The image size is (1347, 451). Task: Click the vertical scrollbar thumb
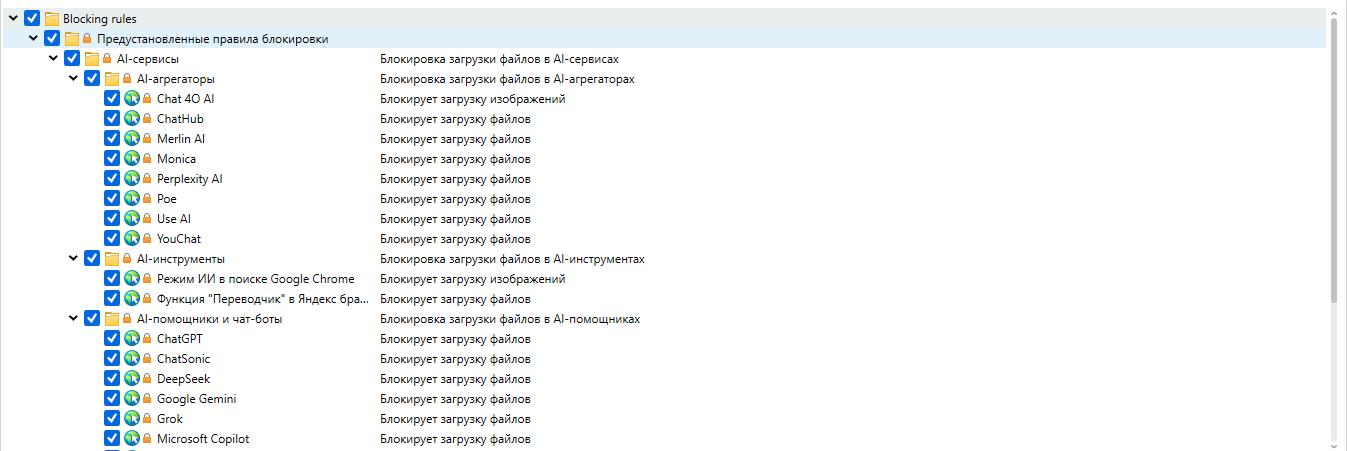1336,160
